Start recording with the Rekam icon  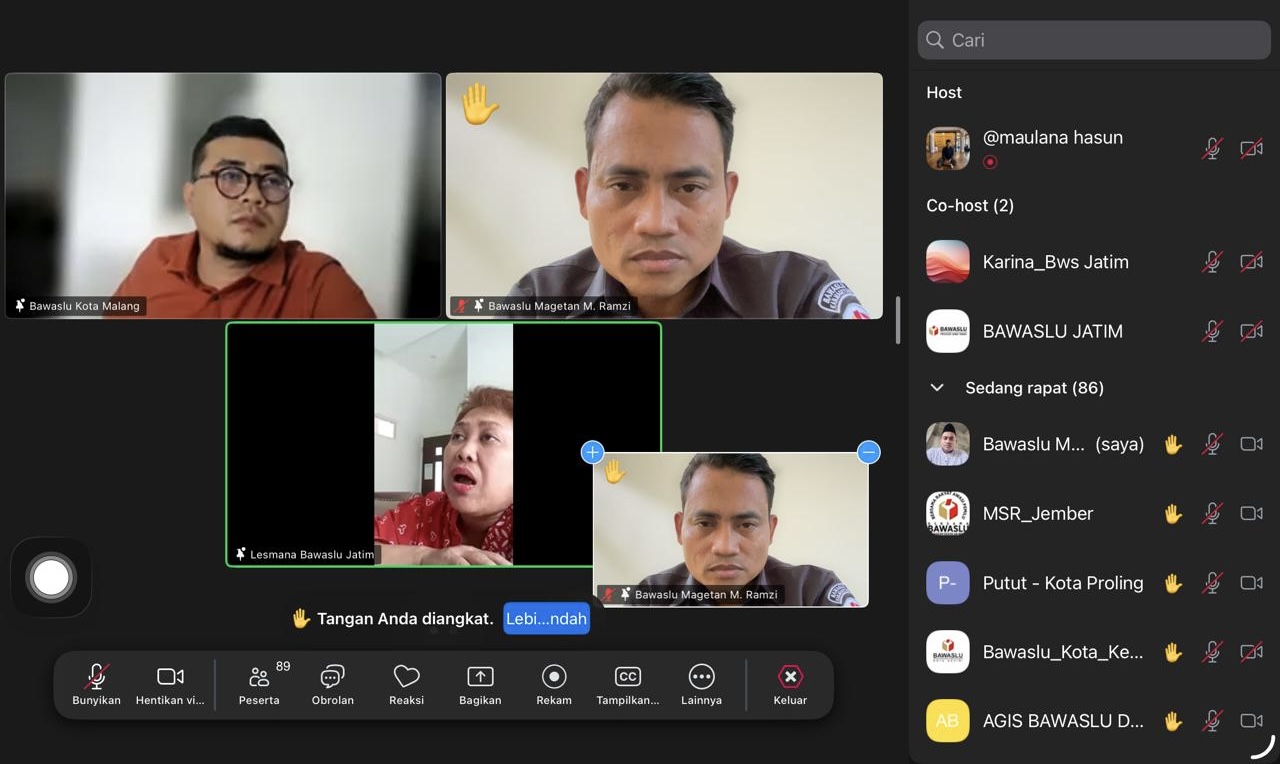pos(554,678)
